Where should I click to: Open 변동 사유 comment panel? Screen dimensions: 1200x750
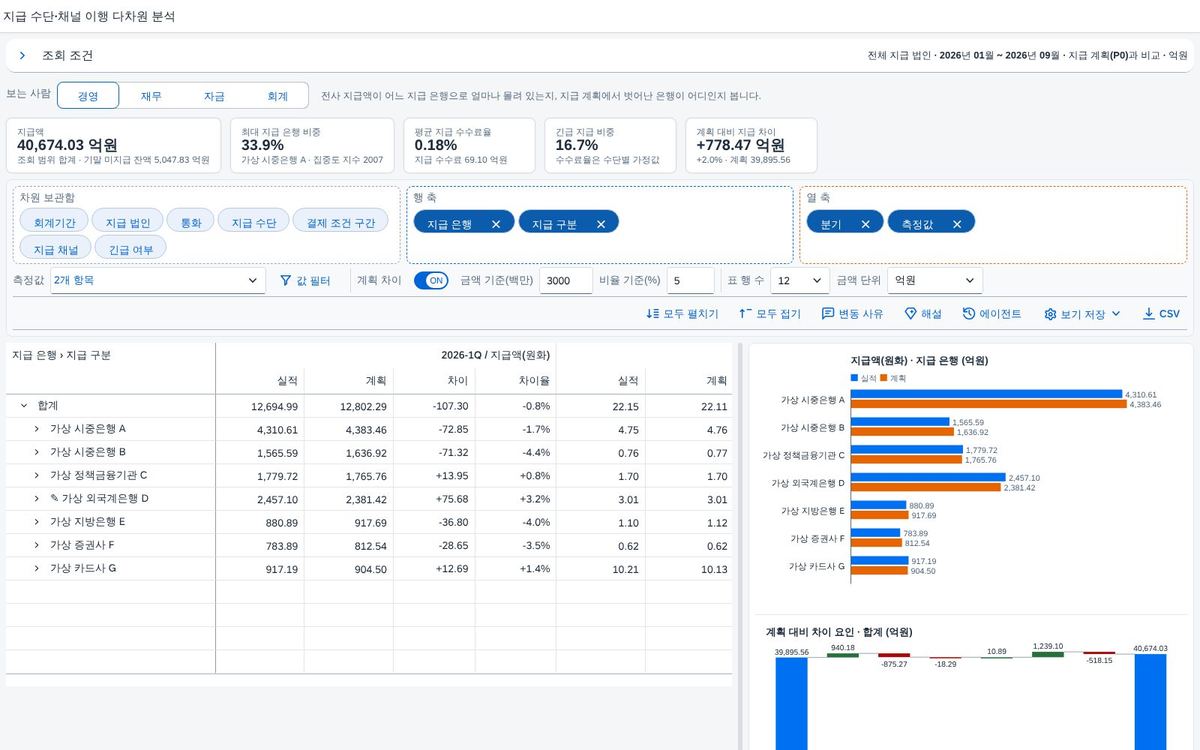pyautogui.click(x=852, y=314)
